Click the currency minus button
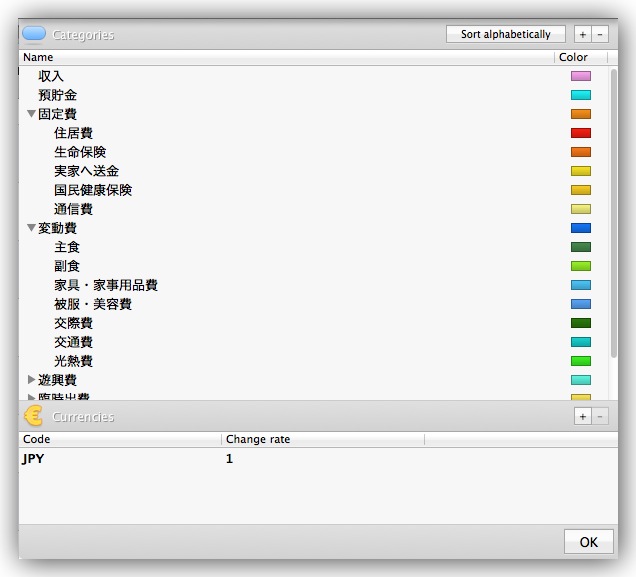Image resolution: width=636 pixels, height=577 pixels. 600,416
